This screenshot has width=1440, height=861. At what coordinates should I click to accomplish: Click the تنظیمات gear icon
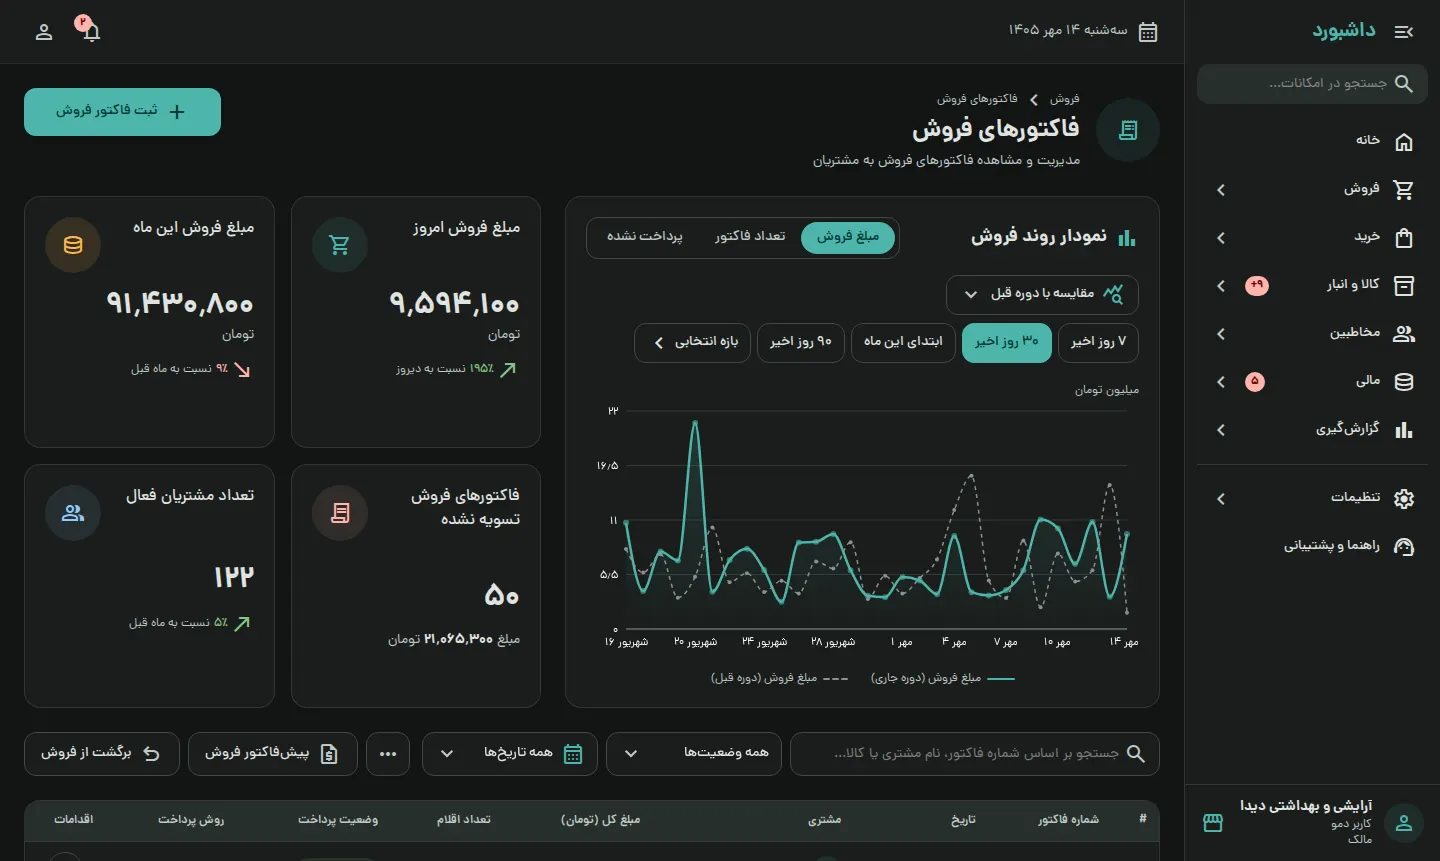(1404, 498)
